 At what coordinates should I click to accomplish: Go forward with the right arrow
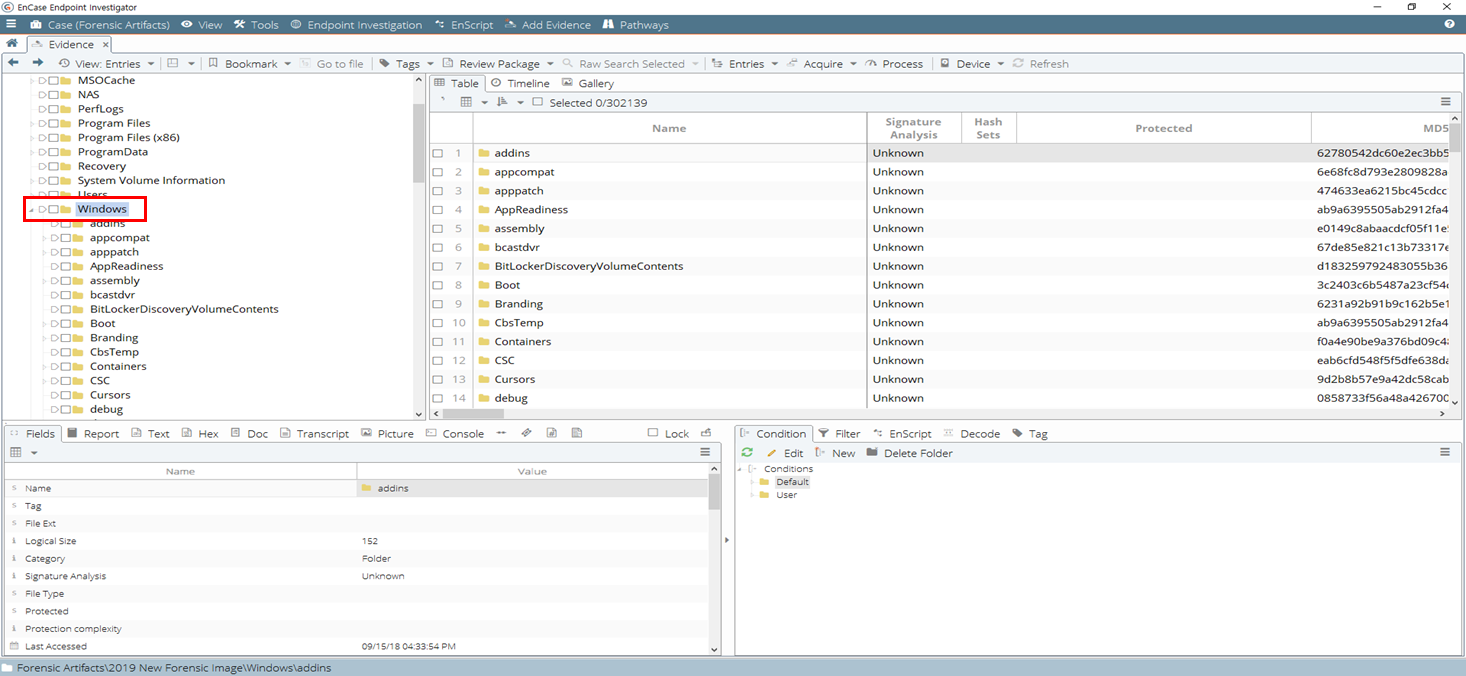click(38, 63)
